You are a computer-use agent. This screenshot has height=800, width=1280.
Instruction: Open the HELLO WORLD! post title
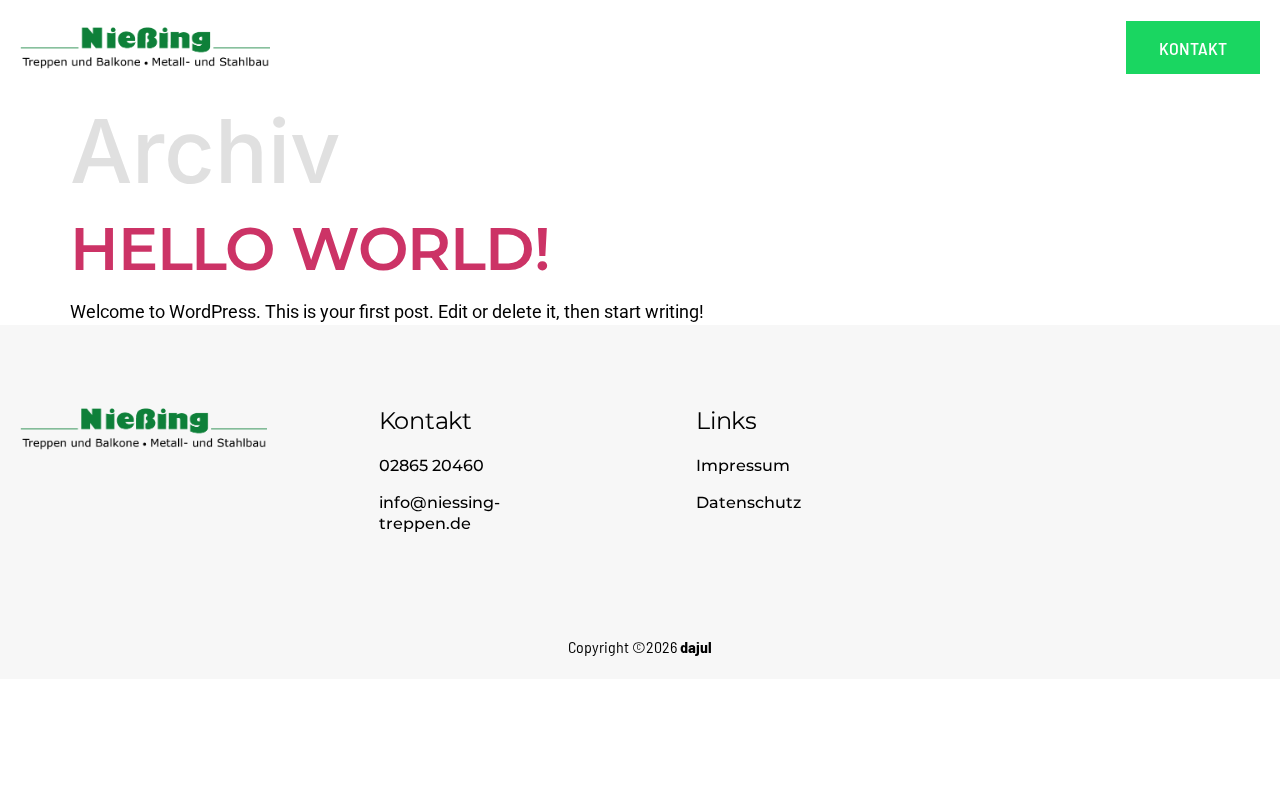310,249
